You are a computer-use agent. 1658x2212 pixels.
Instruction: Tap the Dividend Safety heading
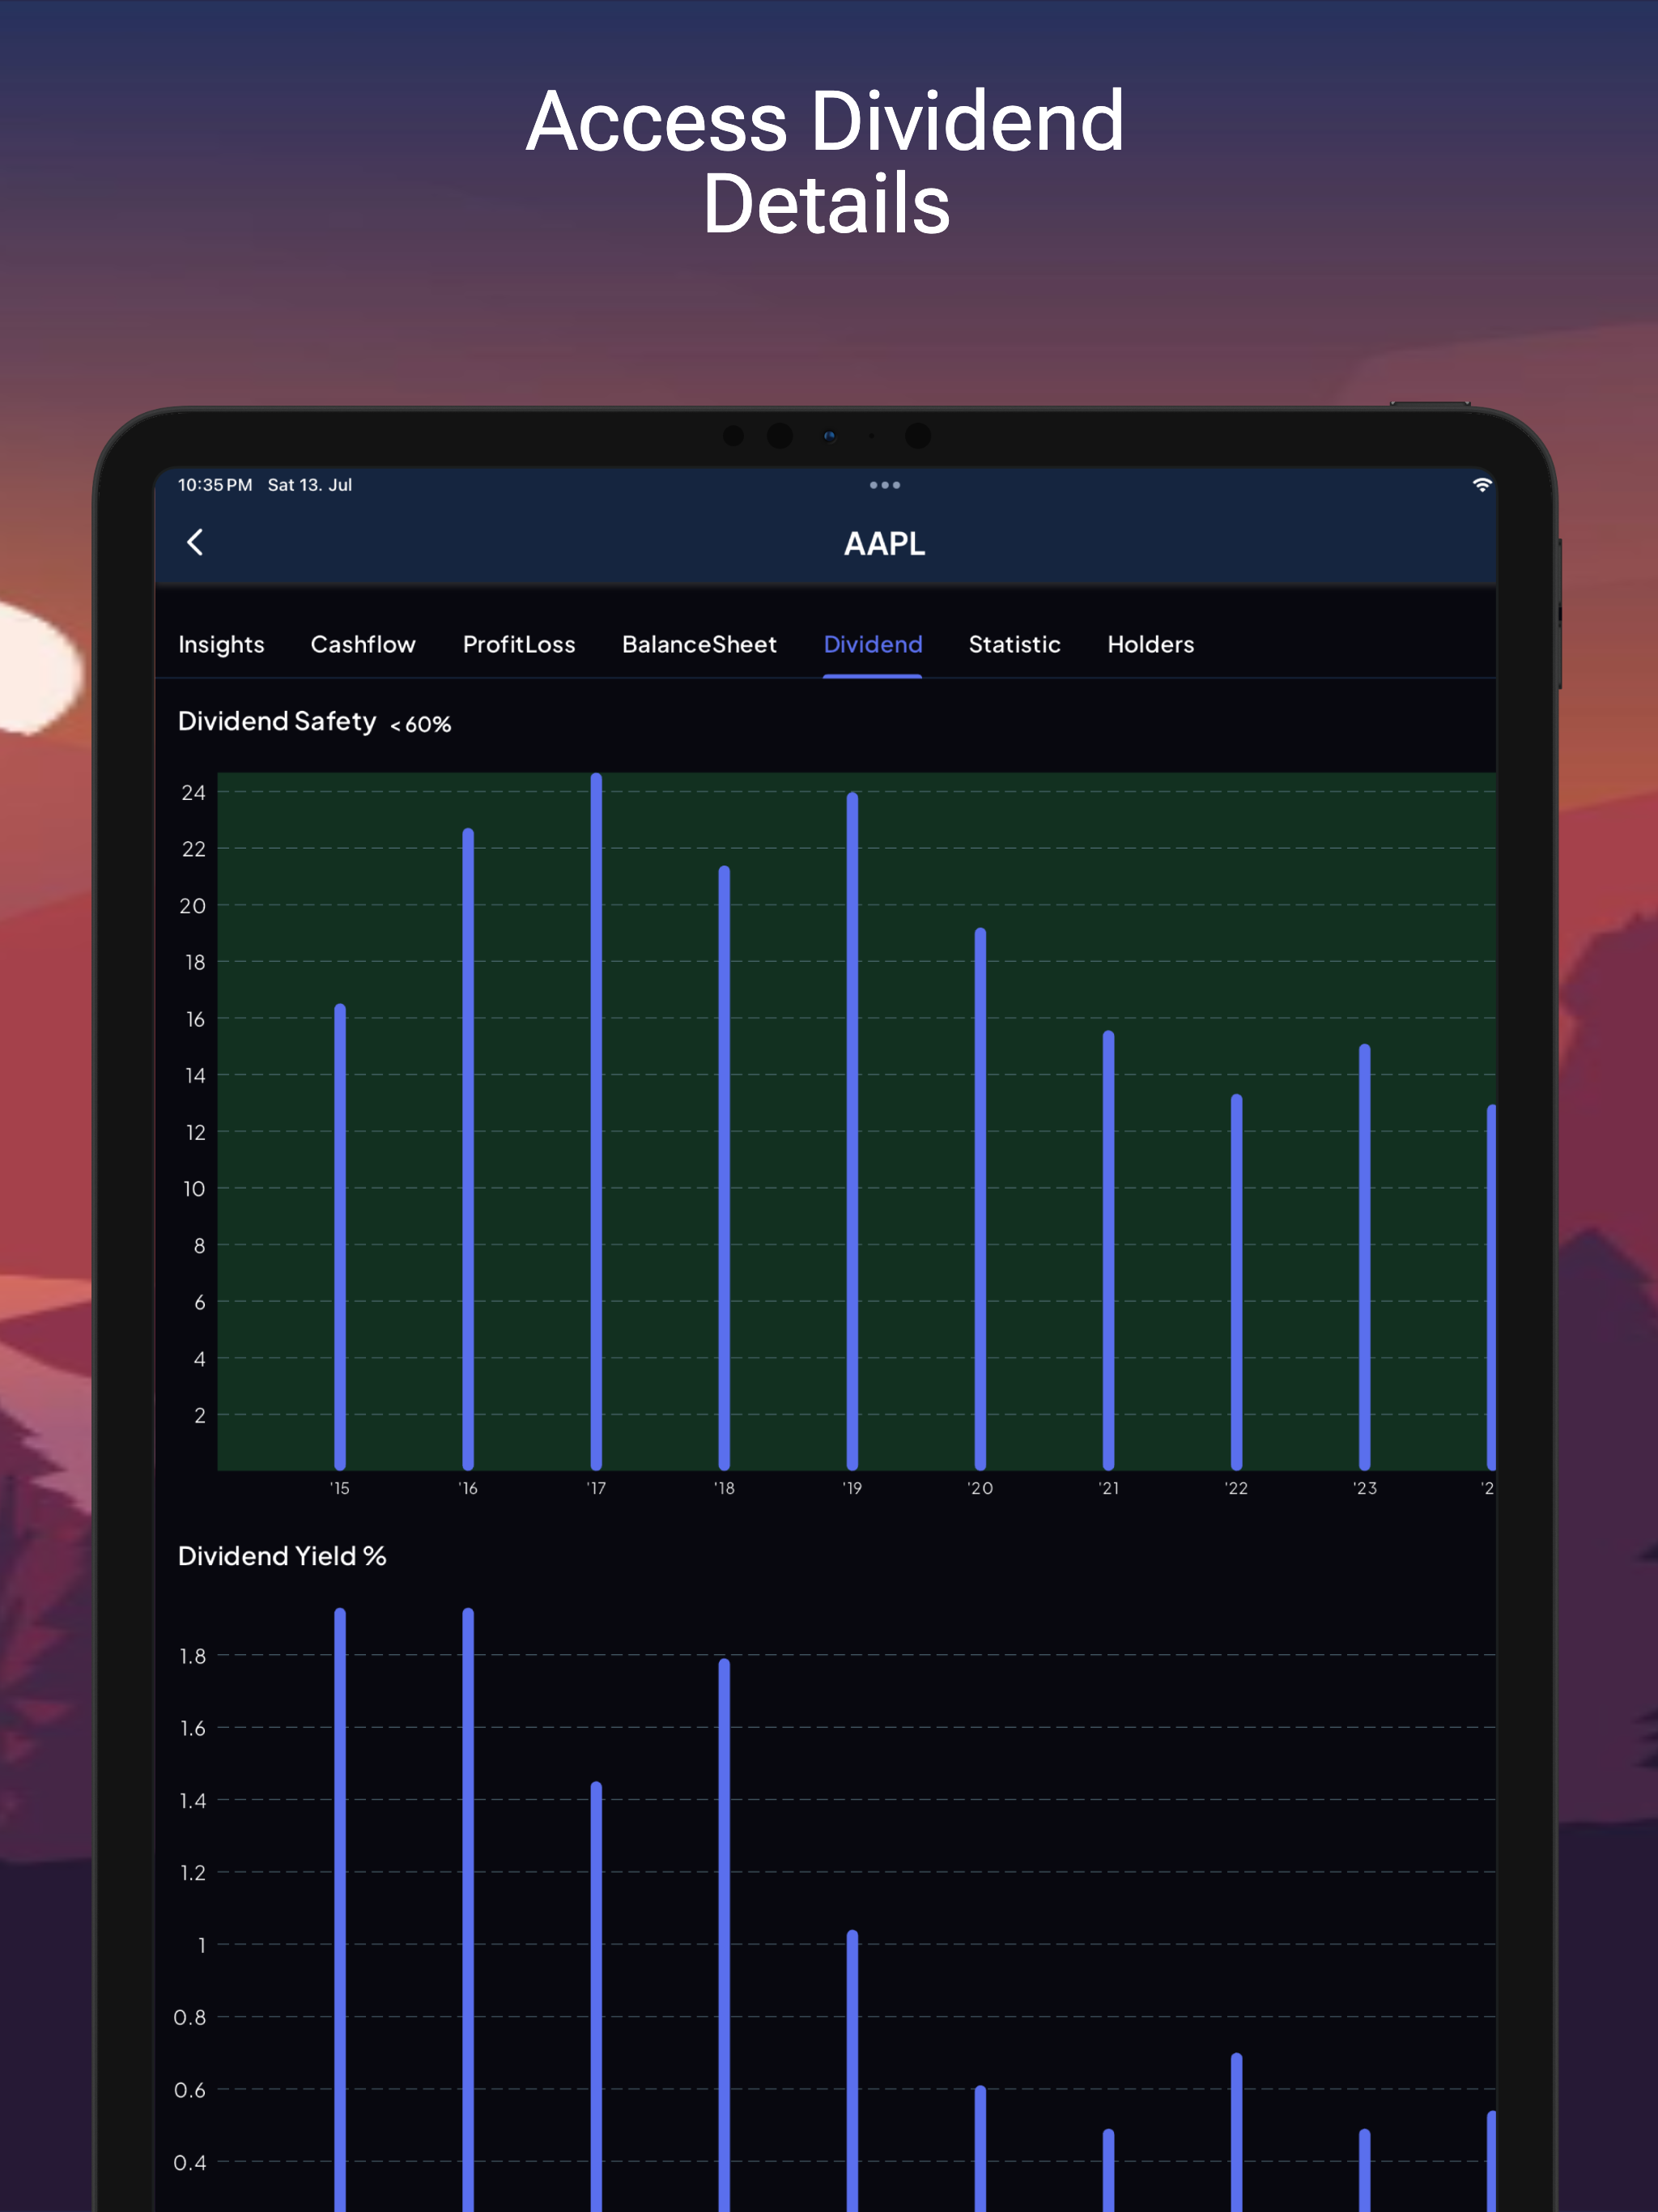point(277,722)
